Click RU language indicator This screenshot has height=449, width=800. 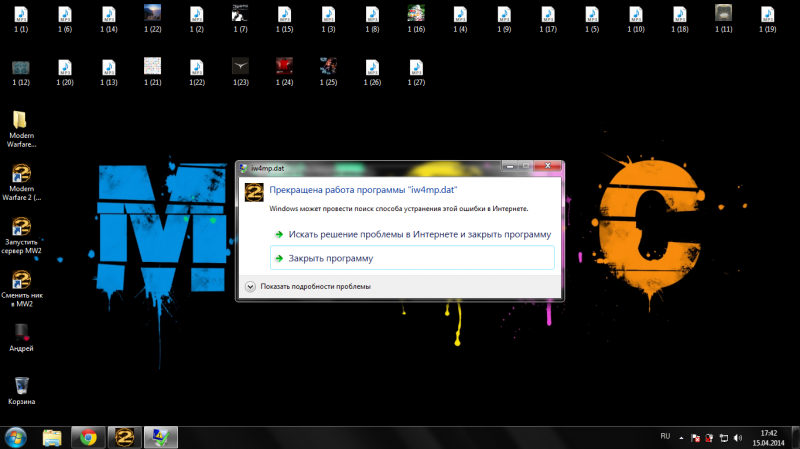pyautogui.click(x=665, y=436)
